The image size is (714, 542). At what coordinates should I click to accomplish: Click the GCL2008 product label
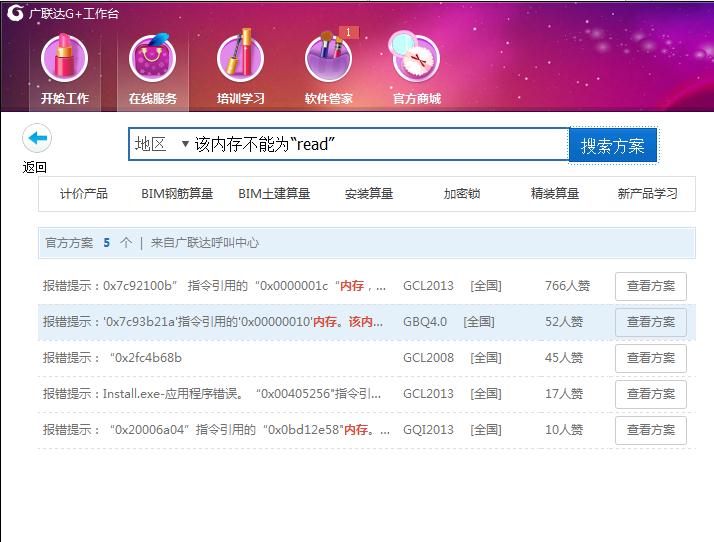[428, 358]
